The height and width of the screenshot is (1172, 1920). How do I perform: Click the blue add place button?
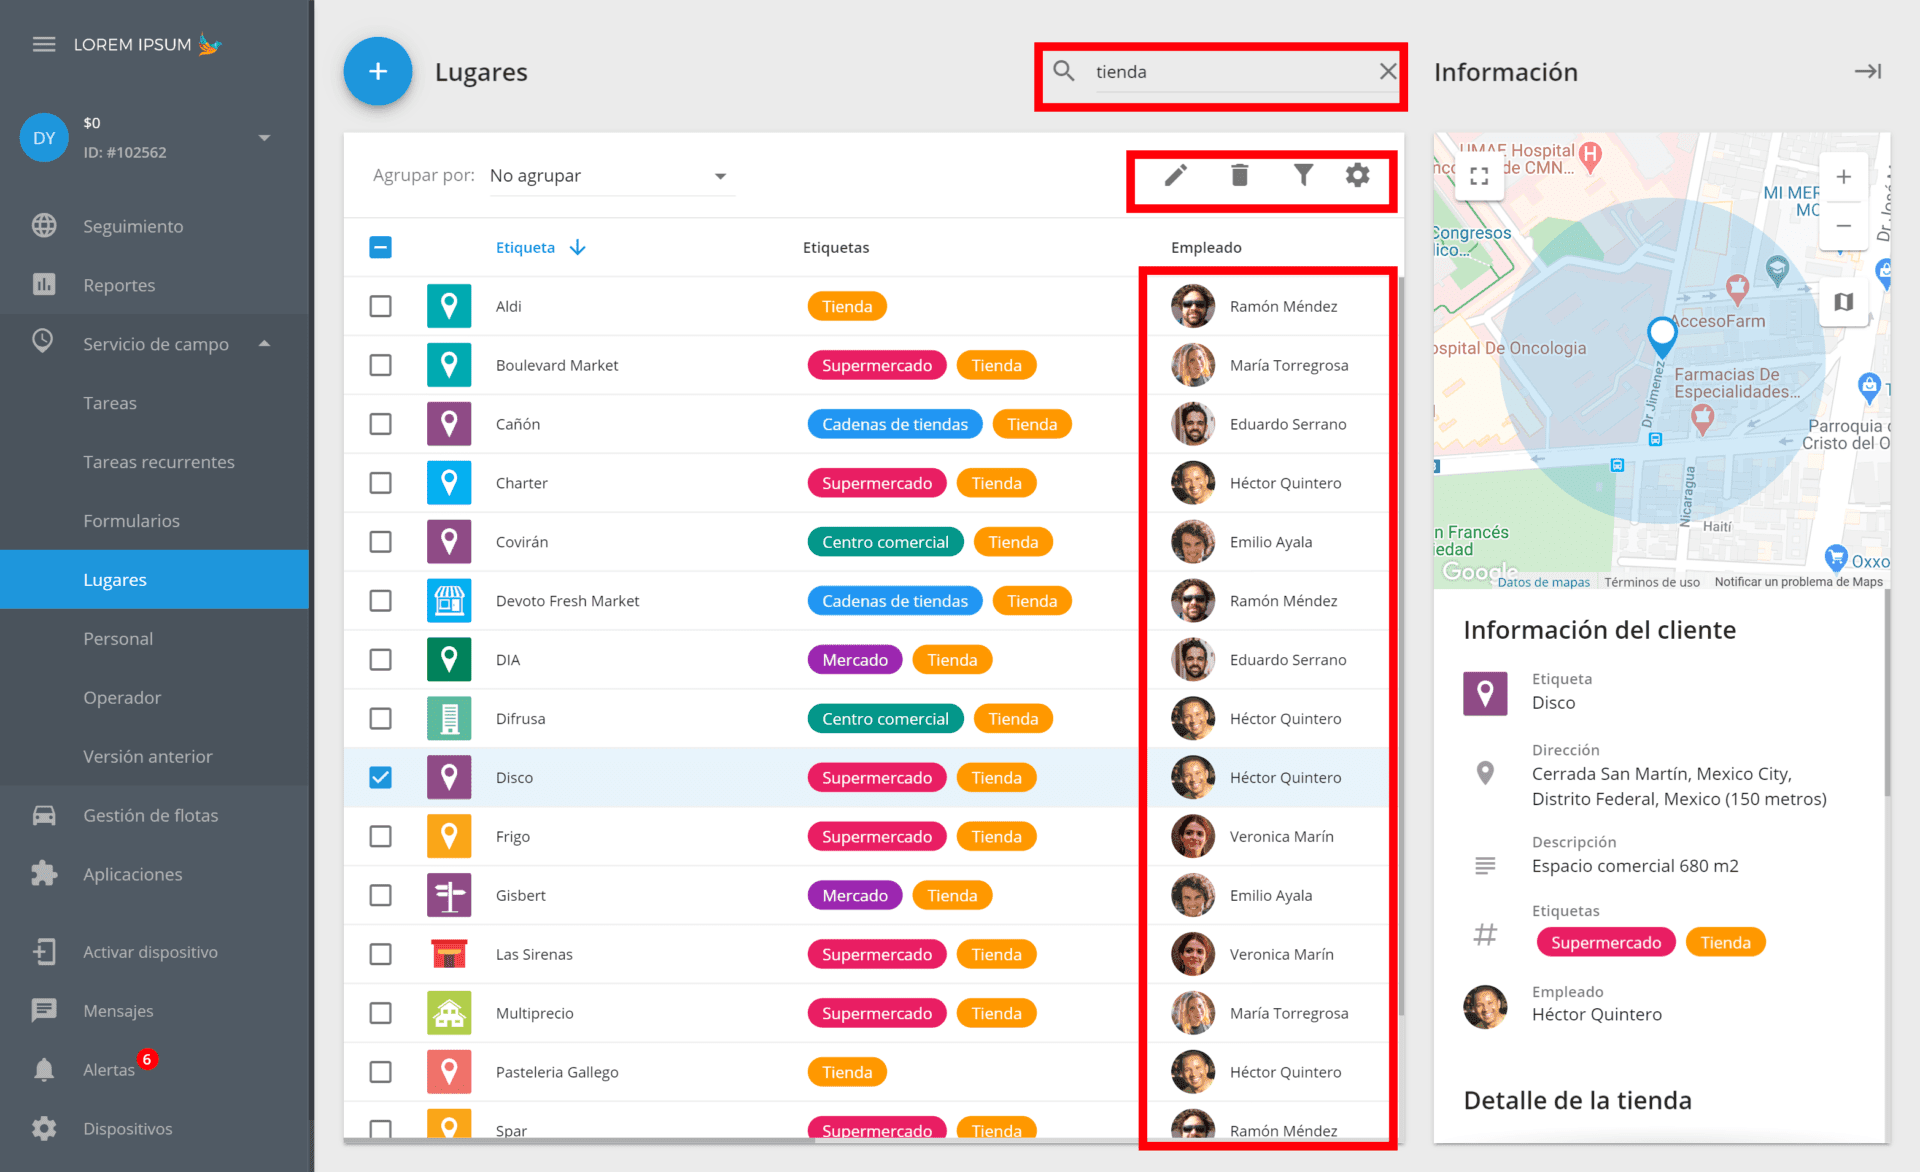point(378,72)
